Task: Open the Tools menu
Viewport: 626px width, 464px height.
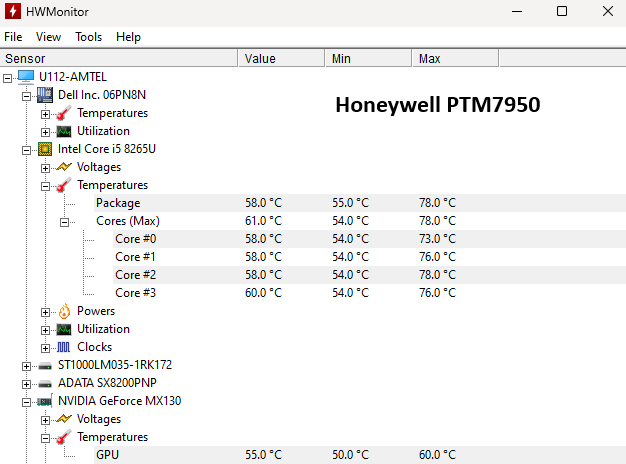Action: [88, 37]
